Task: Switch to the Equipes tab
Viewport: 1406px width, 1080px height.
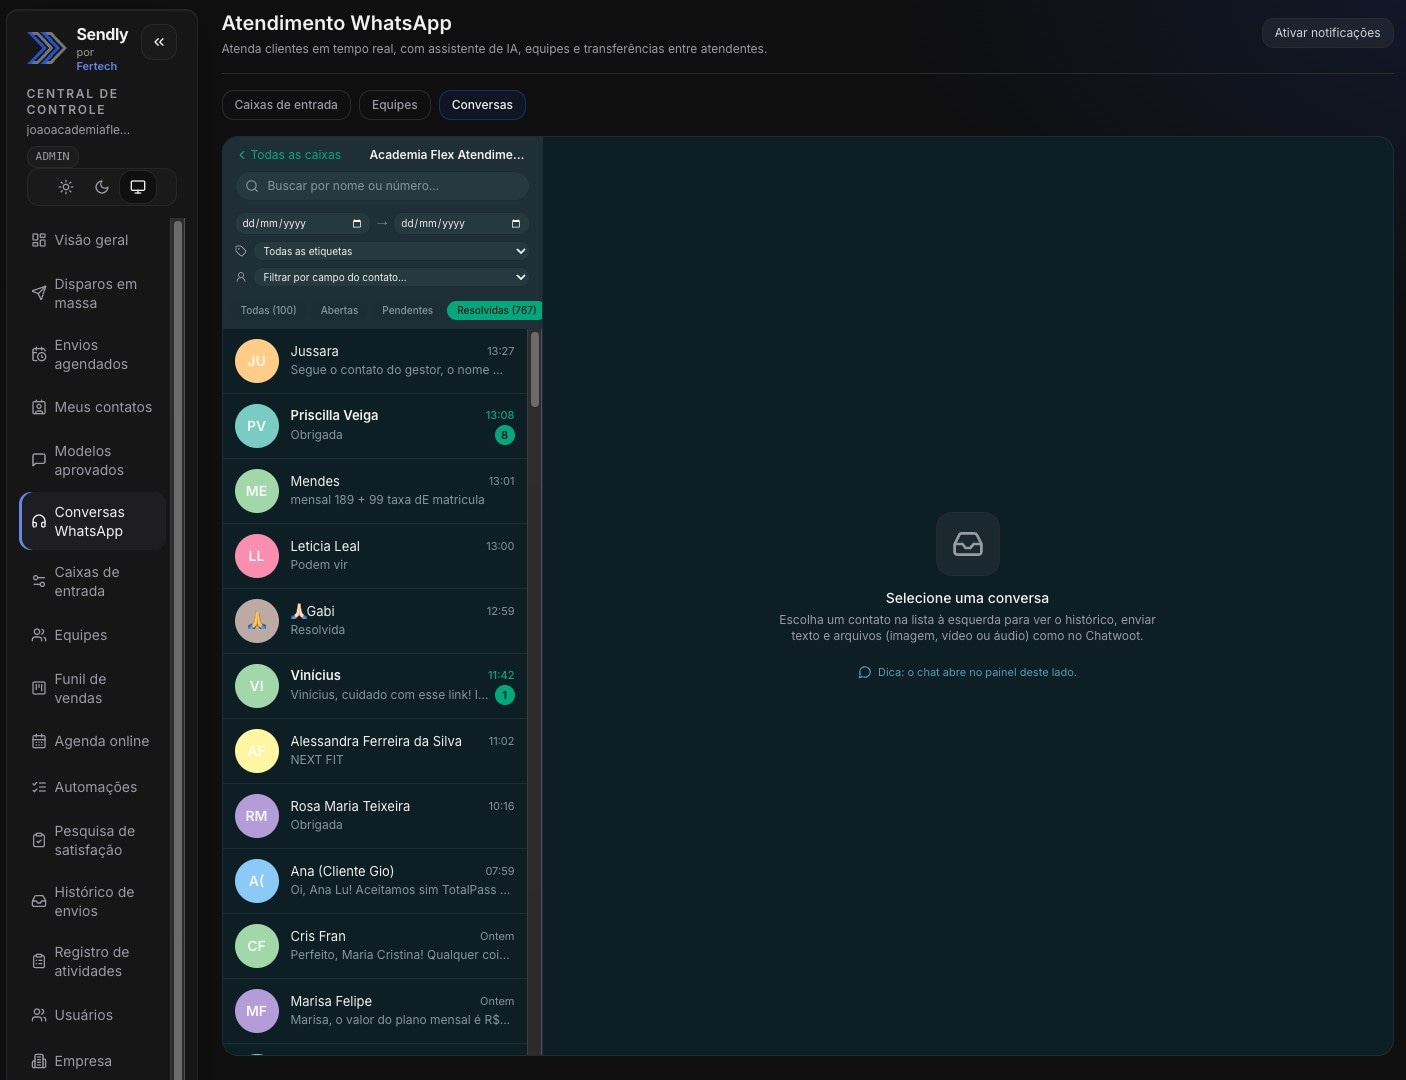Action: click(x=395, y=105)
